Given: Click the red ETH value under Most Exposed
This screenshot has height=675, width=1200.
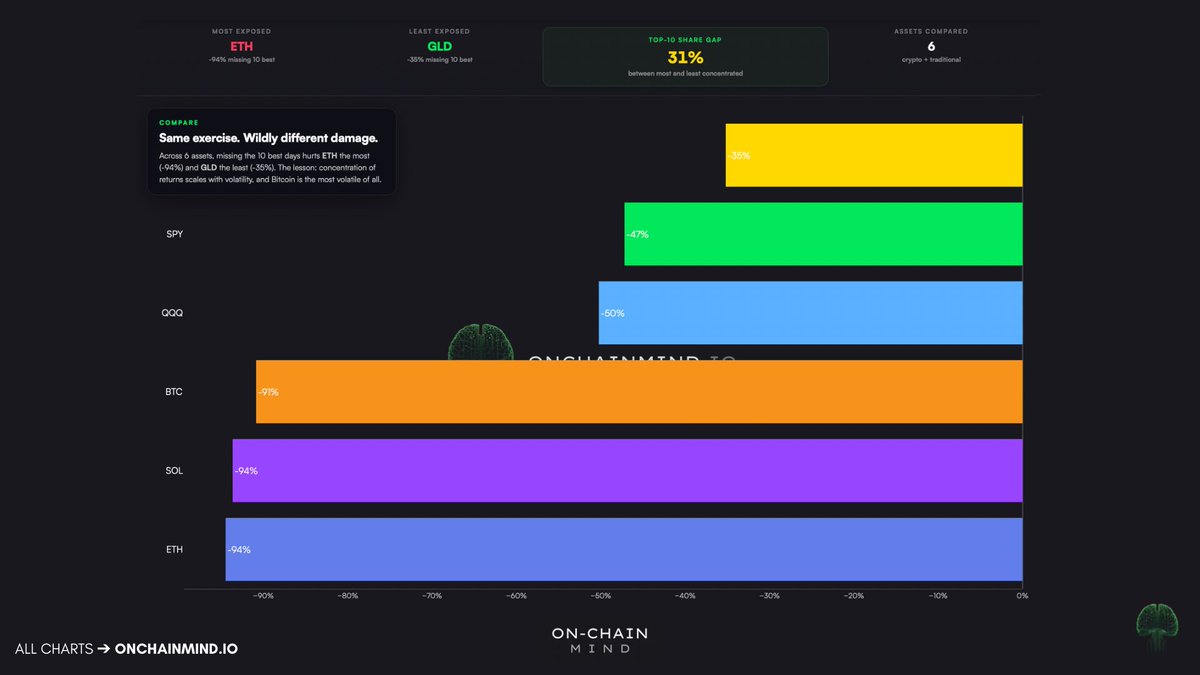Looking at the screenshot, I should (241, 46).
